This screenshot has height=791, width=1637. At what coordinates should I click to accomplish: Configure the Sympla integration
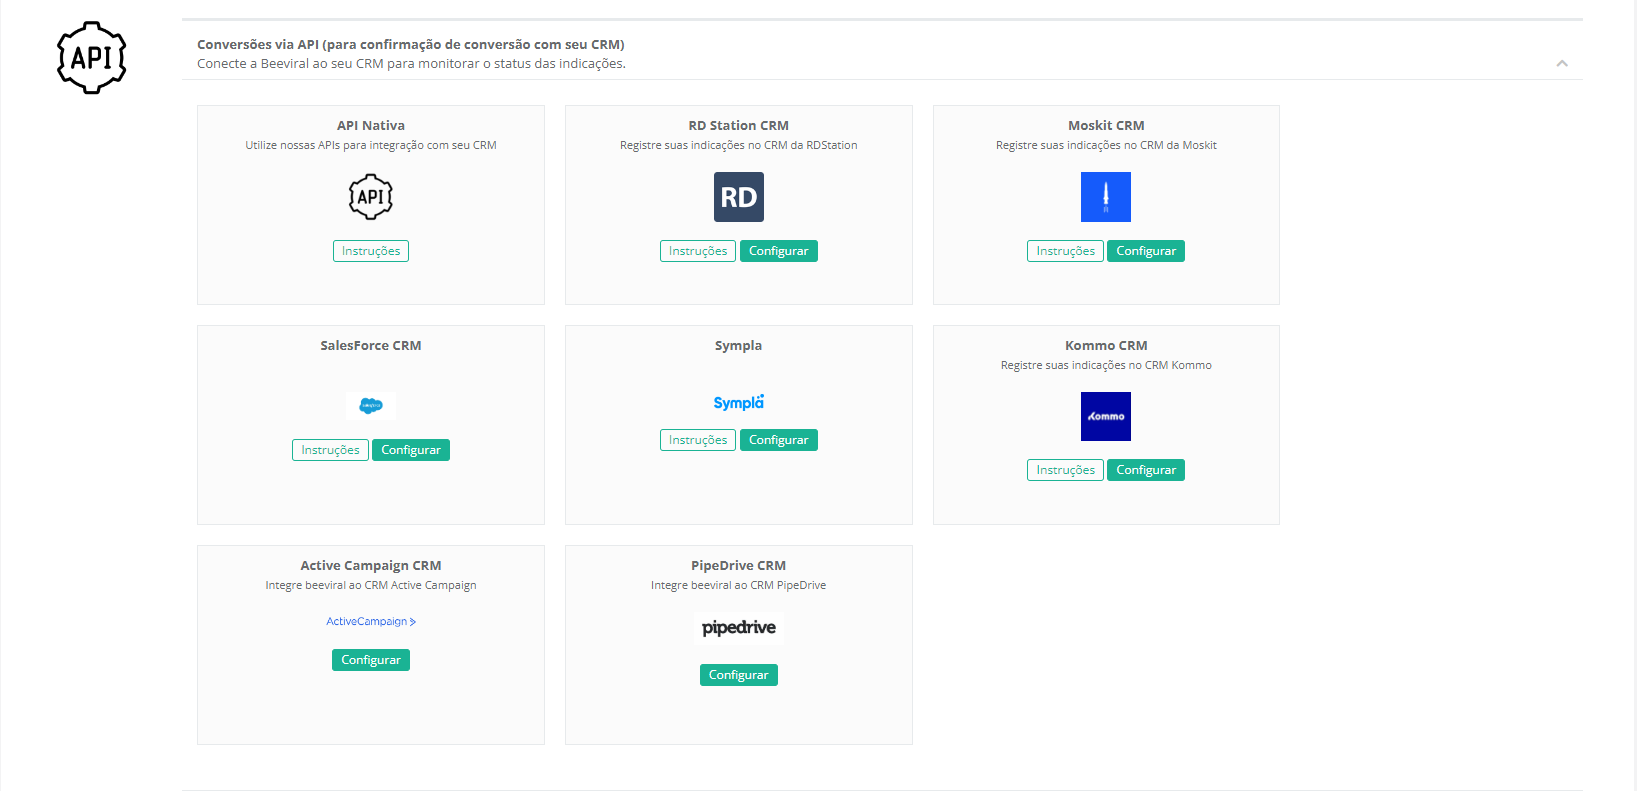tap(779, 440)
